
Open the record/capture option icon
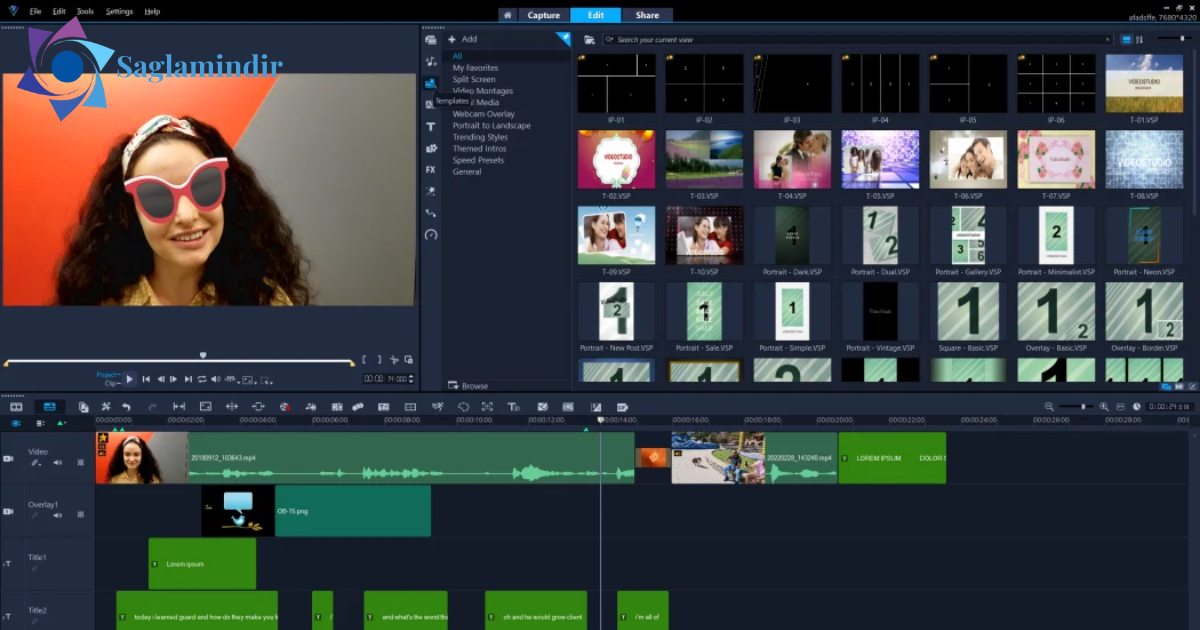pos(283,406)
